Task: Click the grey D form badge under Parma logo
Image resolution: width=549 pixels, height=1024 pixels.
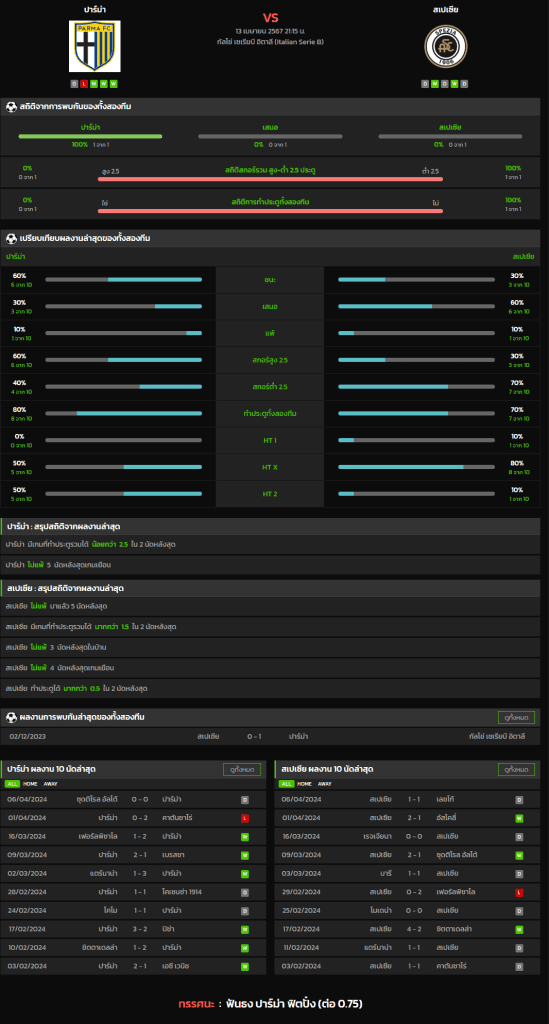Action: (x=74, y=84)
